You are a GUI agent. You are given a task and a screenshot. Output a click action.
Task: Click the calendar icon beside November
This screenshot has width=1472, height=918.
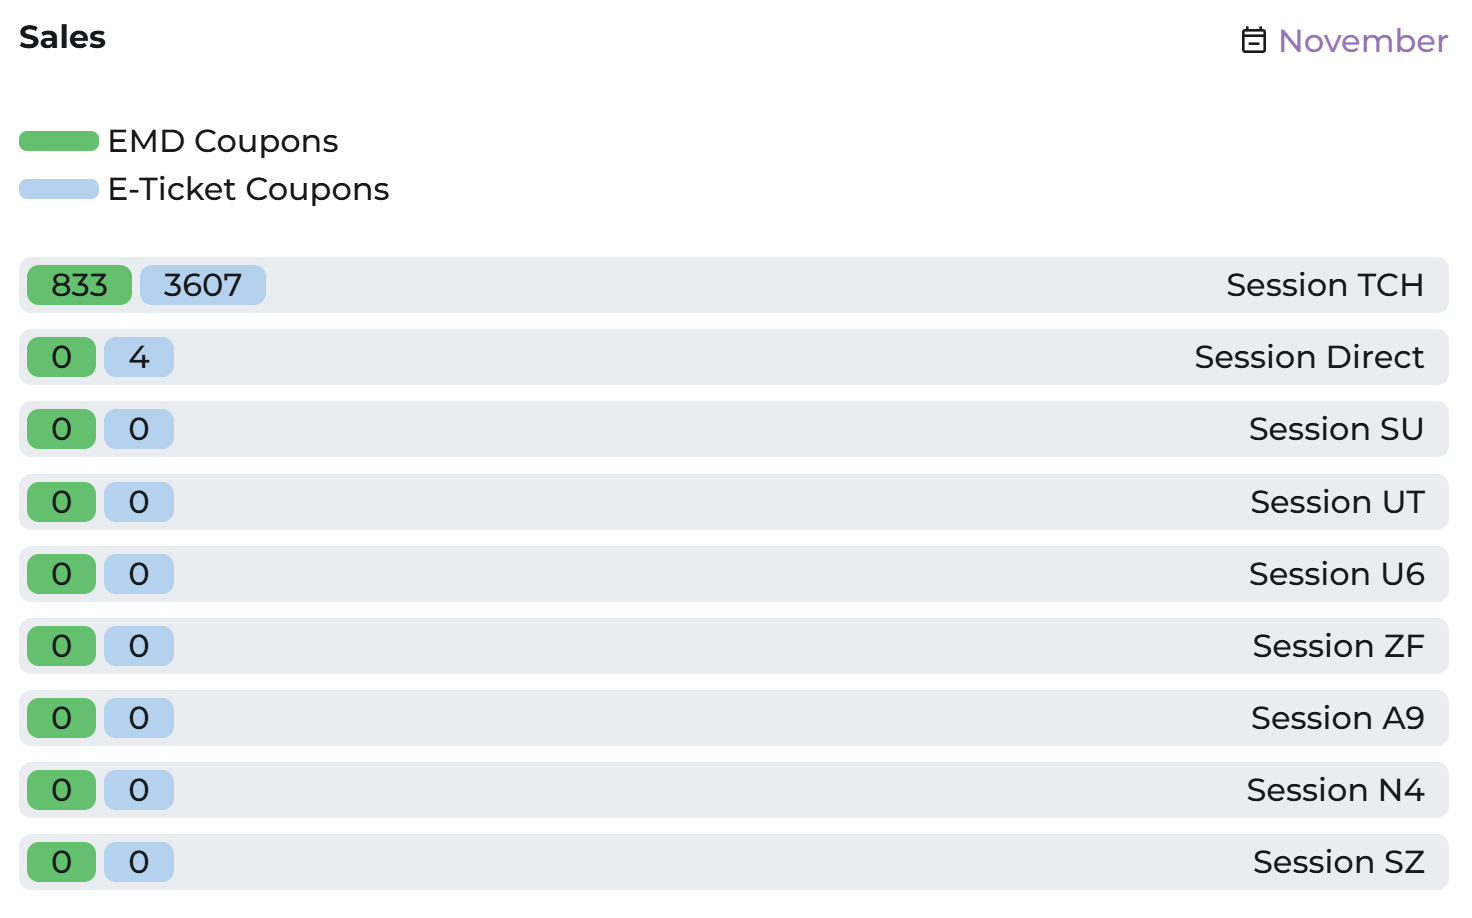pos(1253,40)
